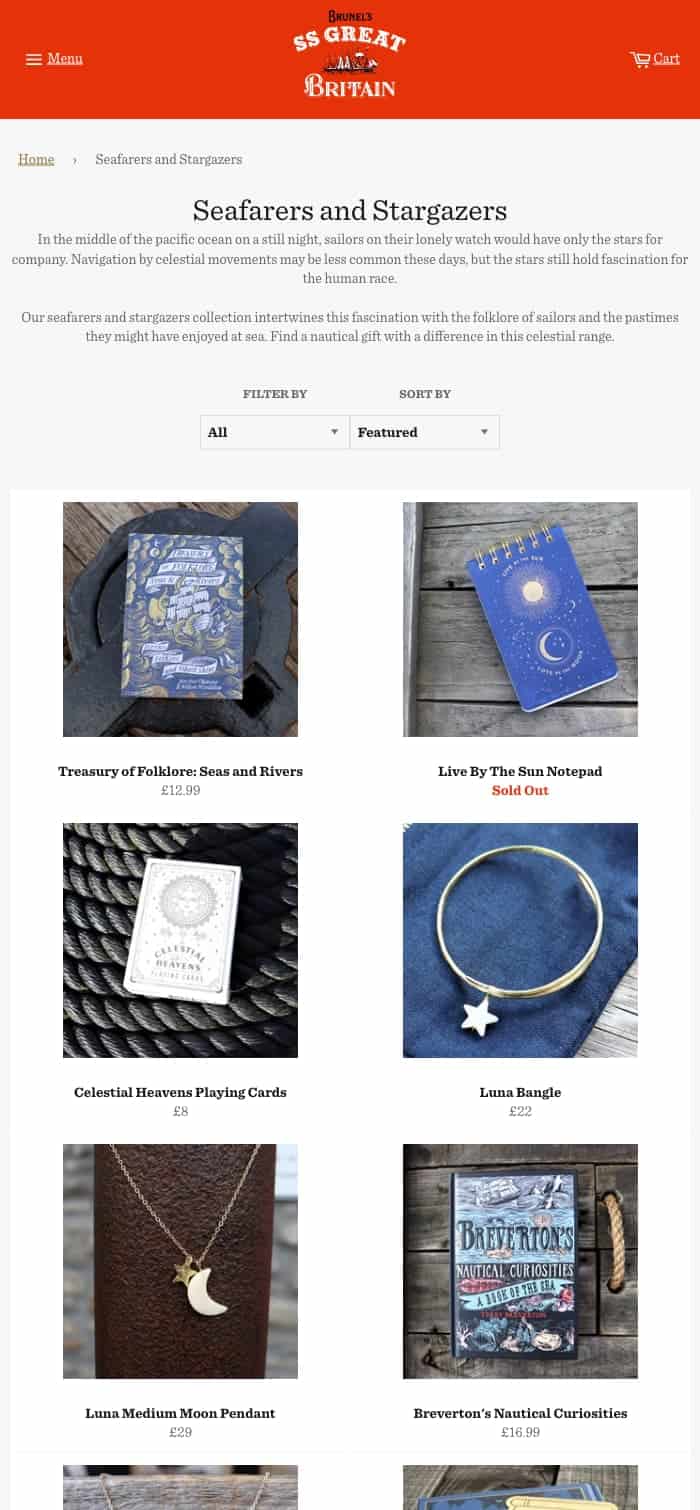Select Celestial Heavens Playing Cards image

click(180, 940)
